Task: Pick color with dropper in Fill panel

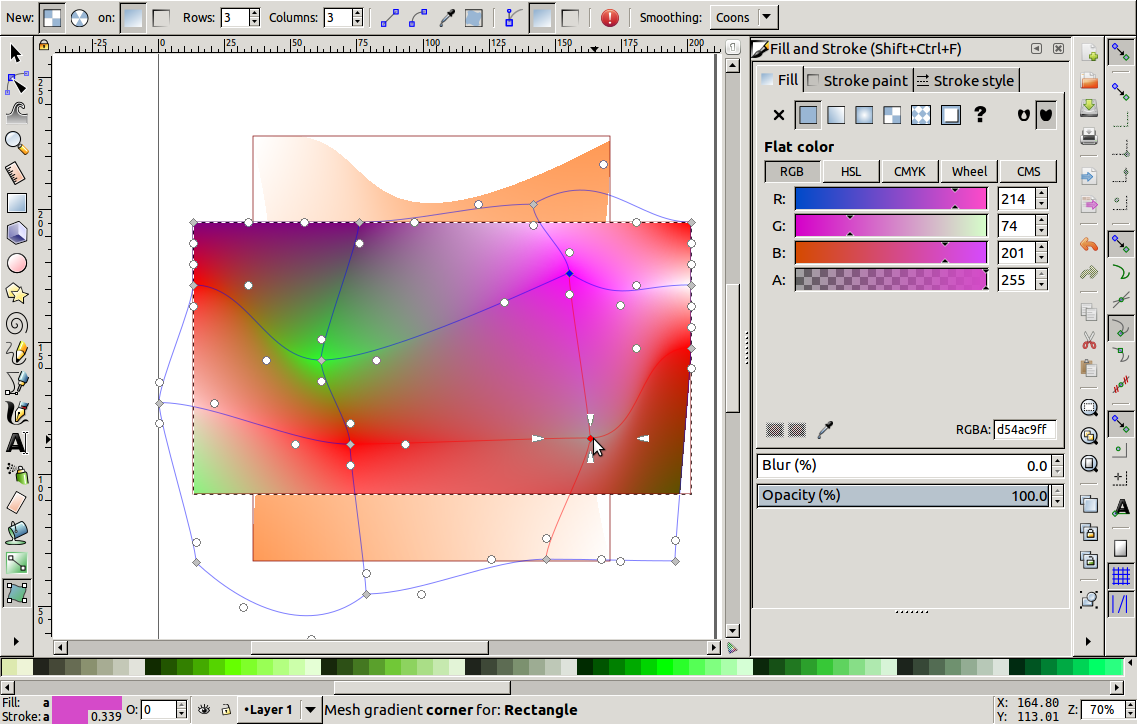Action: [x=825, y=430]
